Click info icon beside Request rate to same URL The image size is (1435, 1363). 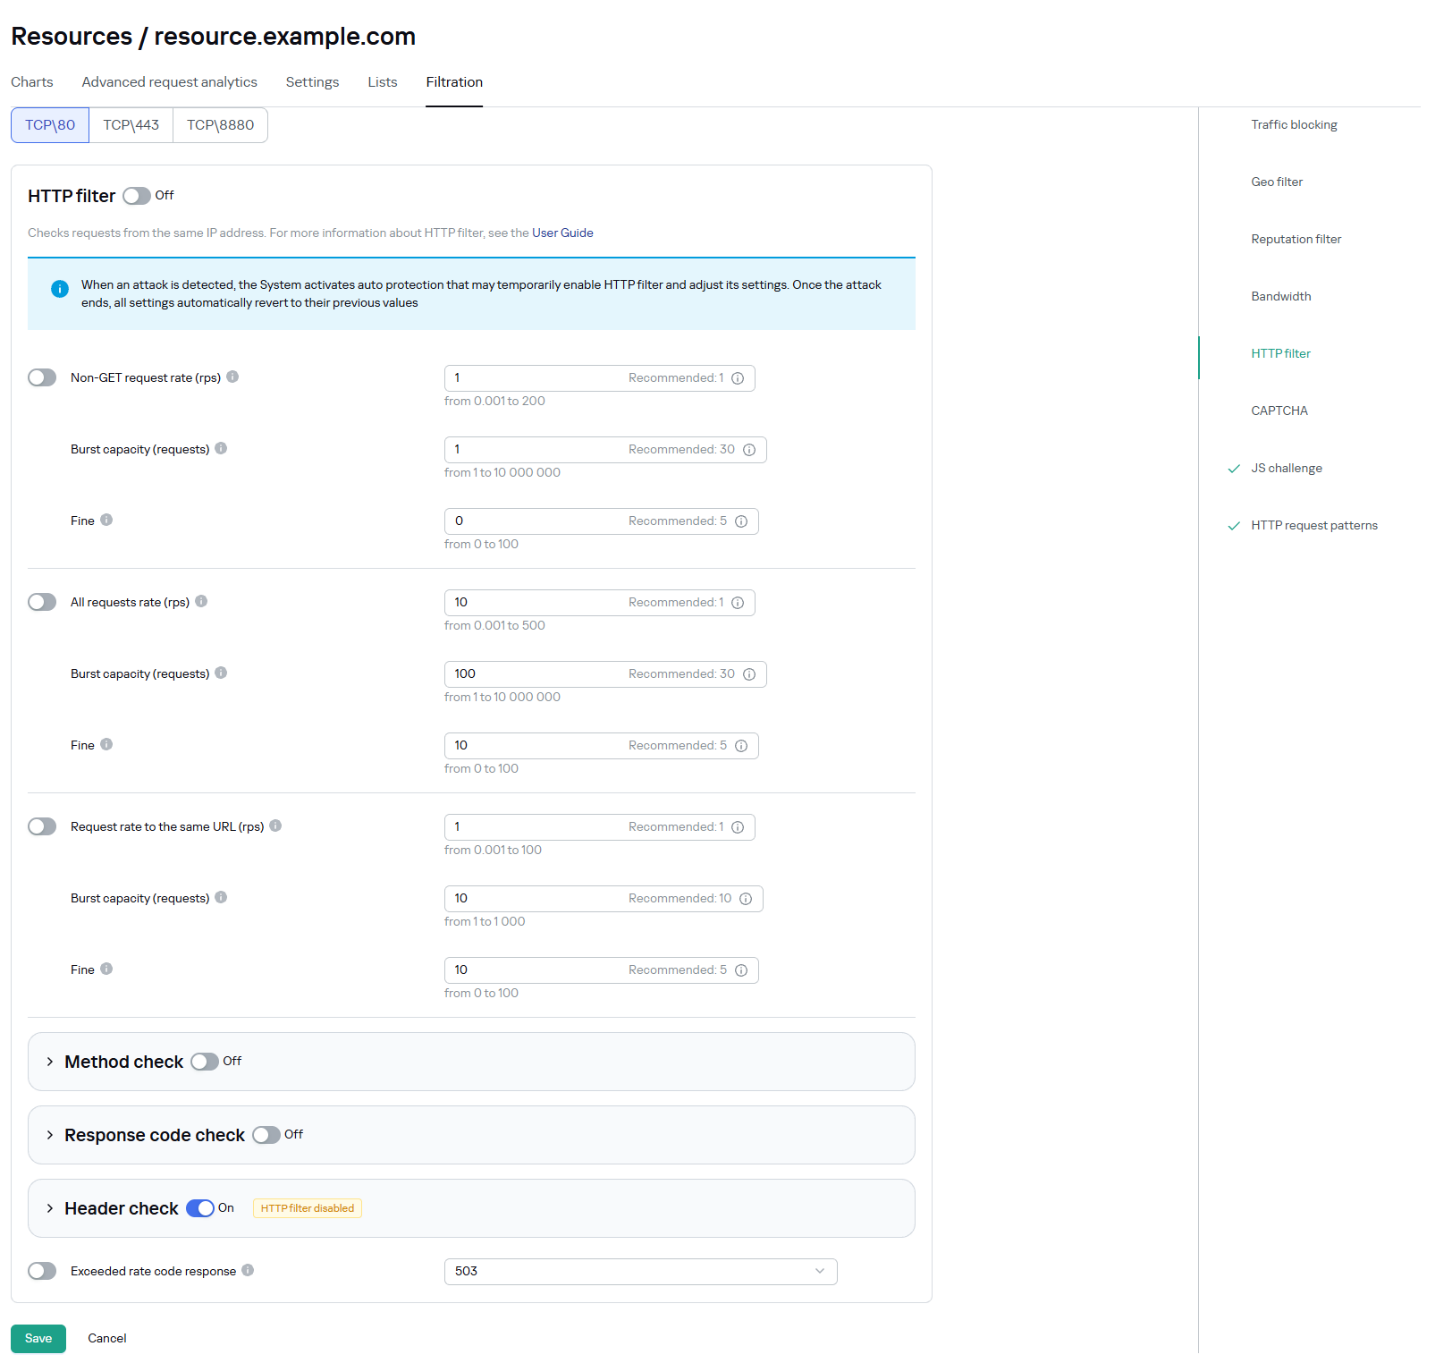pos(276,826)
